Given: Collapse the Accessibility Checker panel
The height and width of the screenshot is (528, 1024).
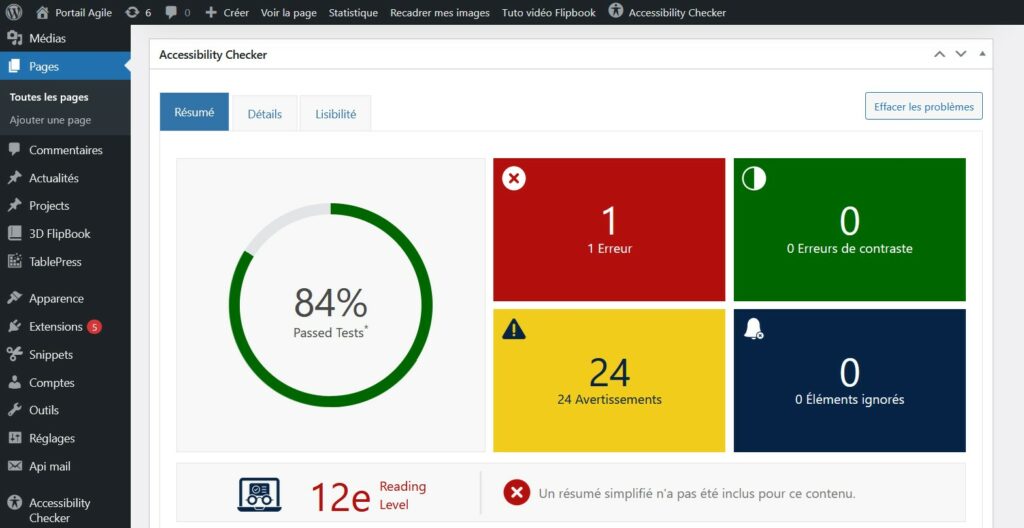Looking at the screenshot, I should (x=982, y=54).
